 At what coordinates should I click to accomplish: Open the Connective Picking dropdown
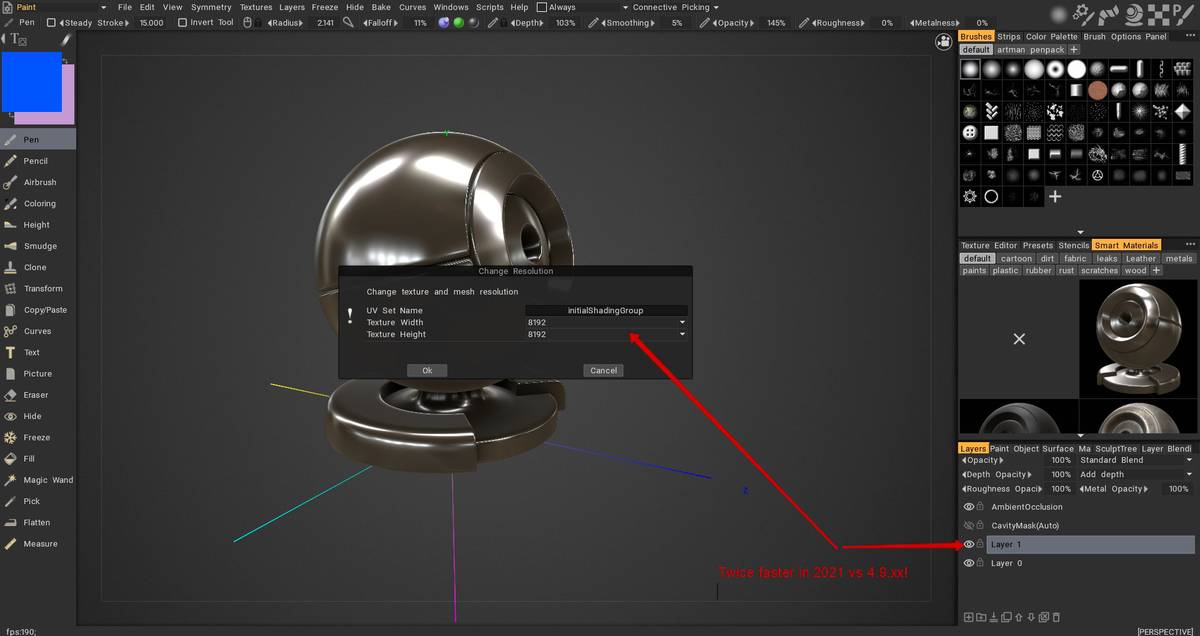676,7
